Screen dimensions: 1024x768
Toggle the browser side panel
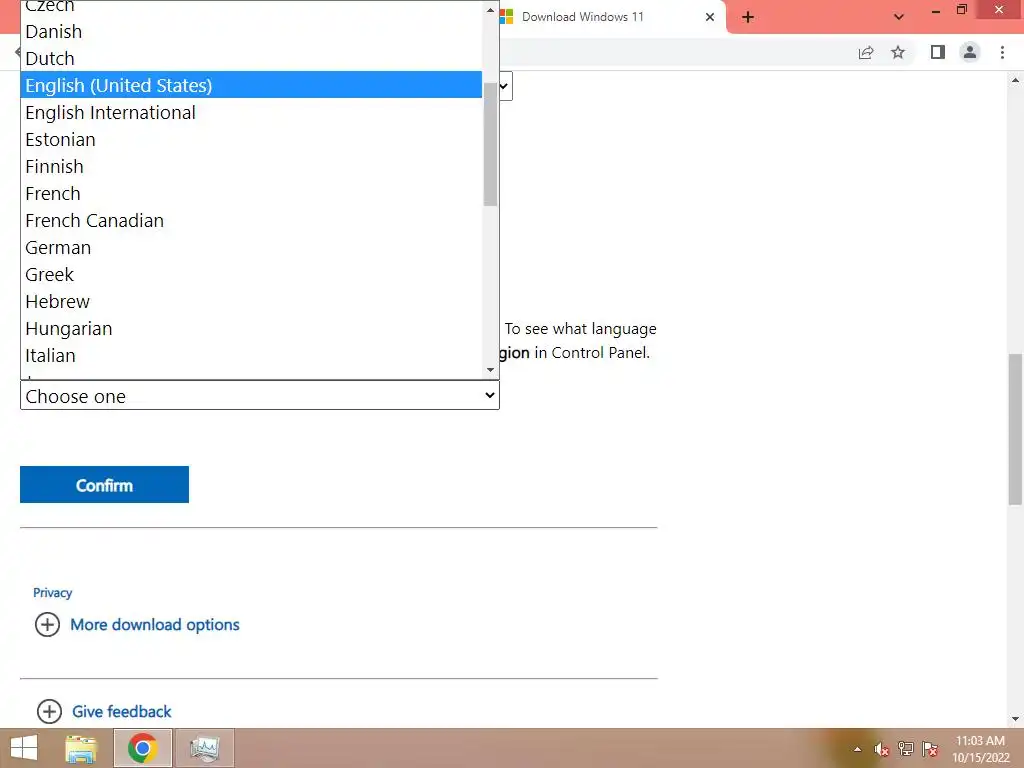coord(938,52)
